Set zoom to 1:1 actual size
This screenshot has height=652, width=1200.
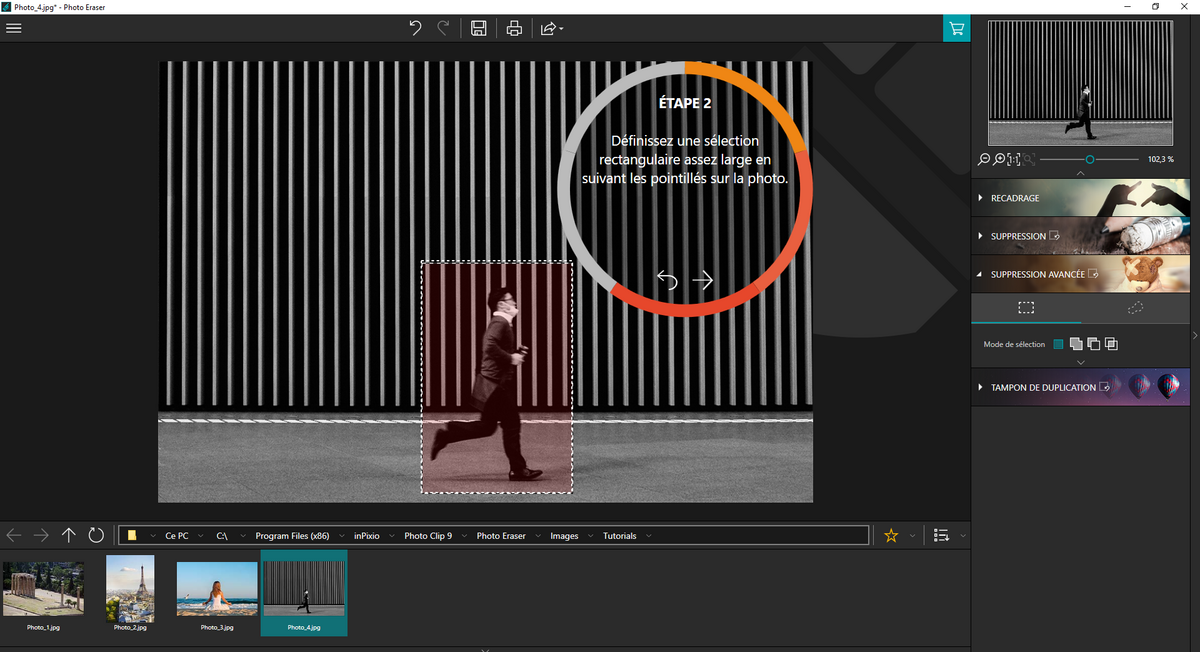coord(1014,159)
